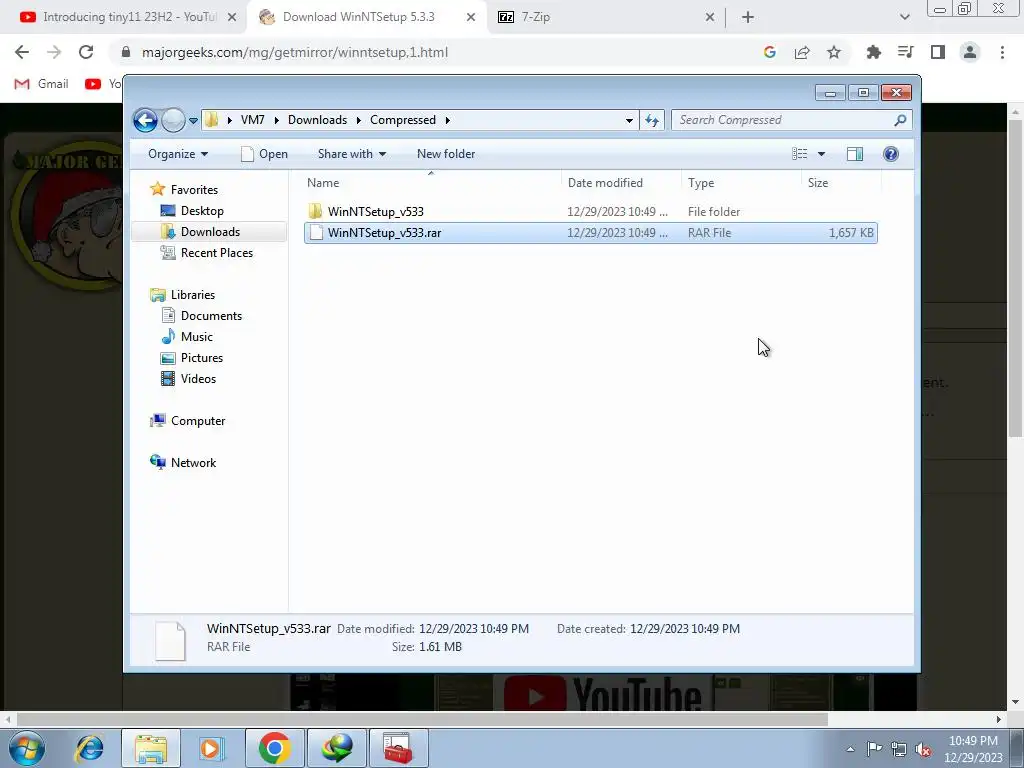Screen dimensions: 1024x768
Task: Click the New folder button
Action: pos(446,154)
